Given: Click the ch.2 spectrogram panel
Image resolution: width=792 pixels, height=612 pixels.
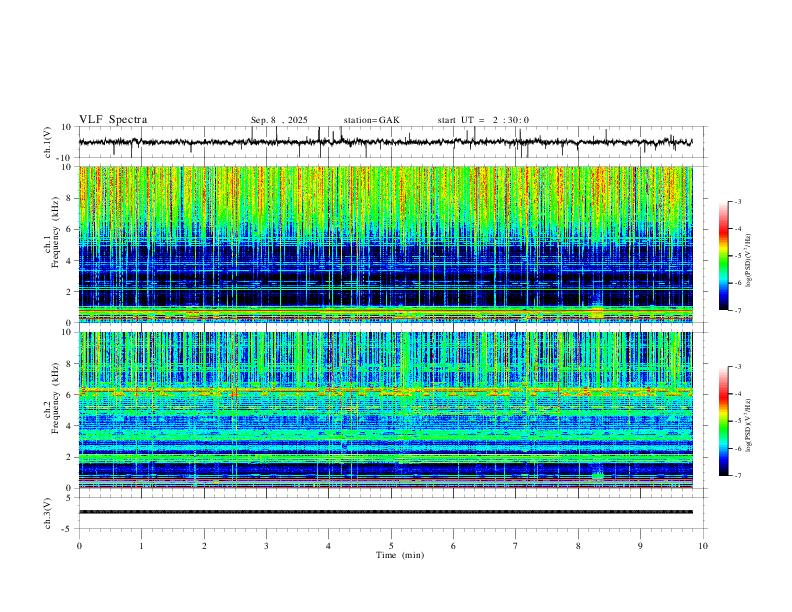Looking at the screenshot, I should pos(385,410).
